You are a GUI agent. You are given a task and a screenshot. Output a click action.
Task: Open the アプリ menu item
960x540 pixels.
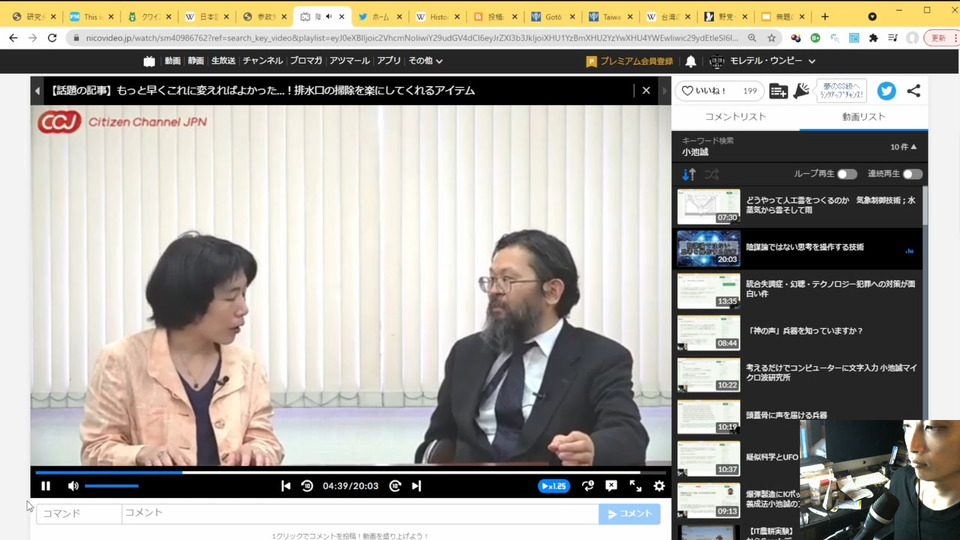click(x=389, y=61)
